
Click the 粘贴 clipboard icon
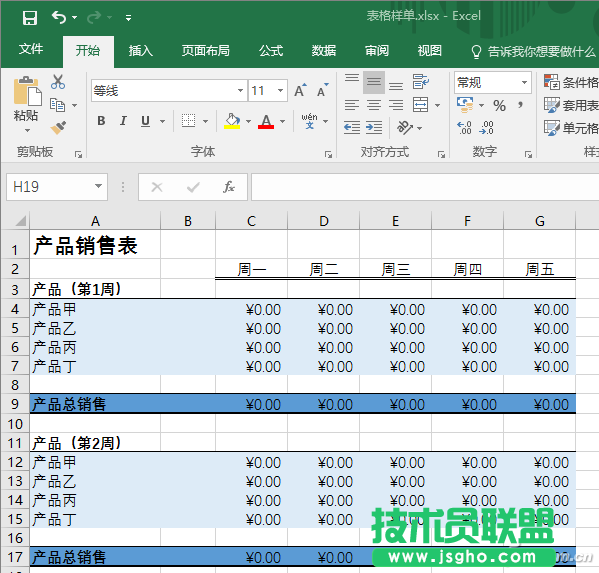[27, 91]
